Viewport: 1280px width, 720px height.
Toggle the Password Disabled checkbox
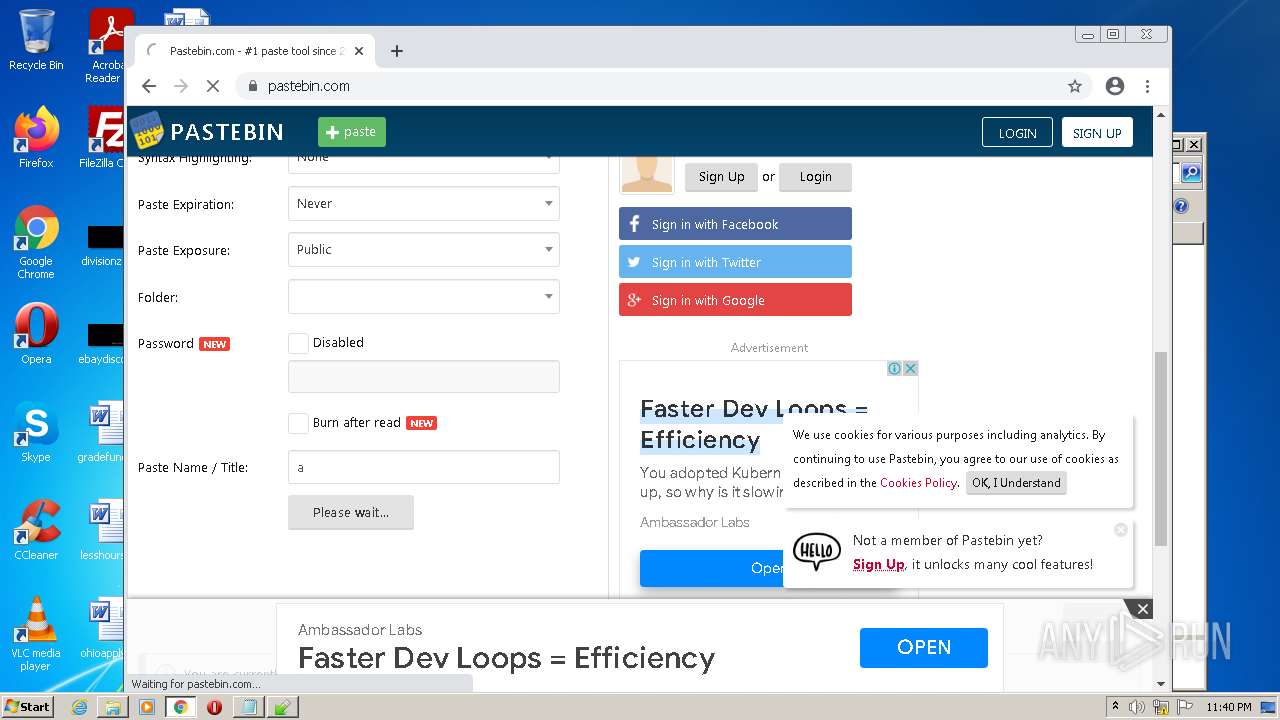[298, 343]
